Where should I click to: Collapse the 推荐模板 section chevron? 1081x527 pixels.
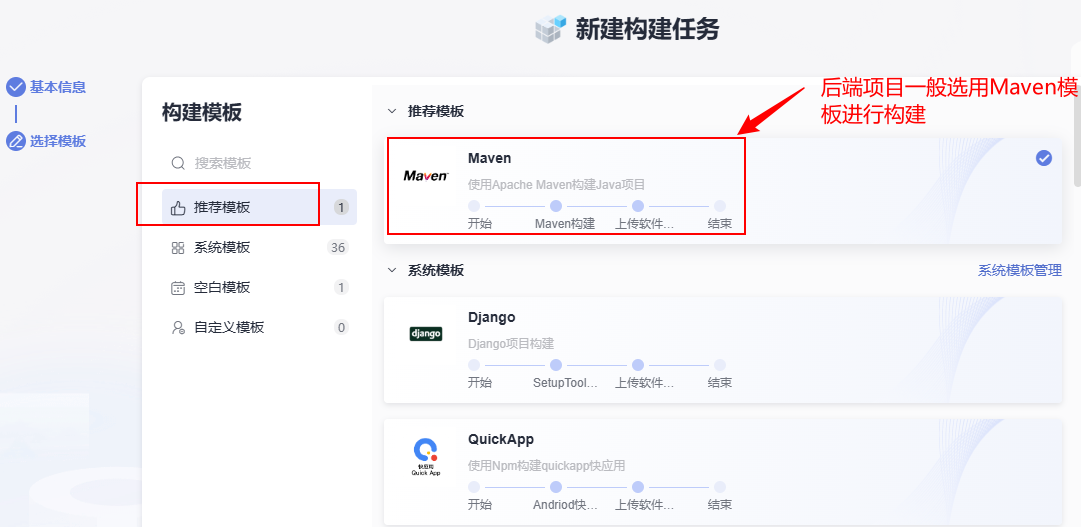click(x=392, y=111)
